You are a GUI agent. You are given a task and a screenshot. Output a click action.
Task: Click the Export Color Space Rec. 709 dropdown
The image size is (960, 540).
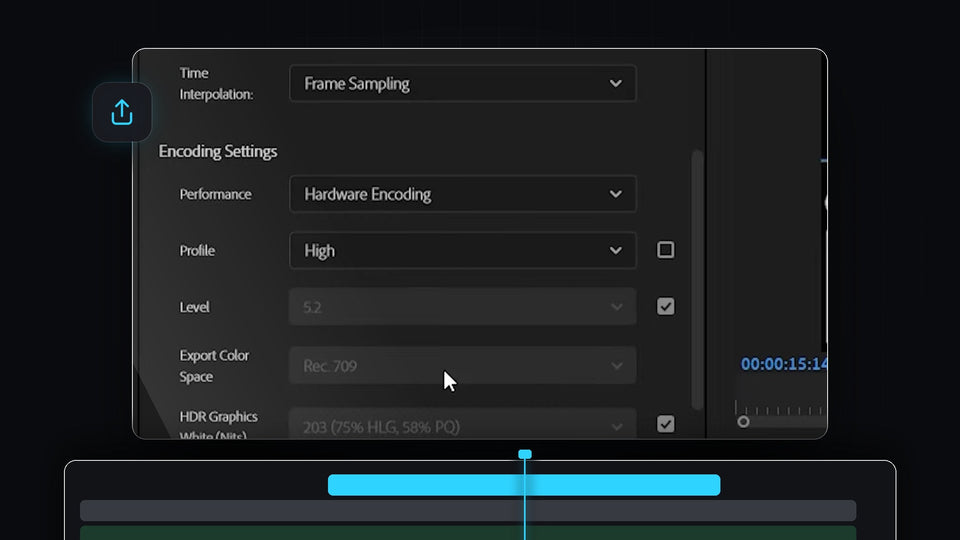pyautogui.click(x=463, y=366)
